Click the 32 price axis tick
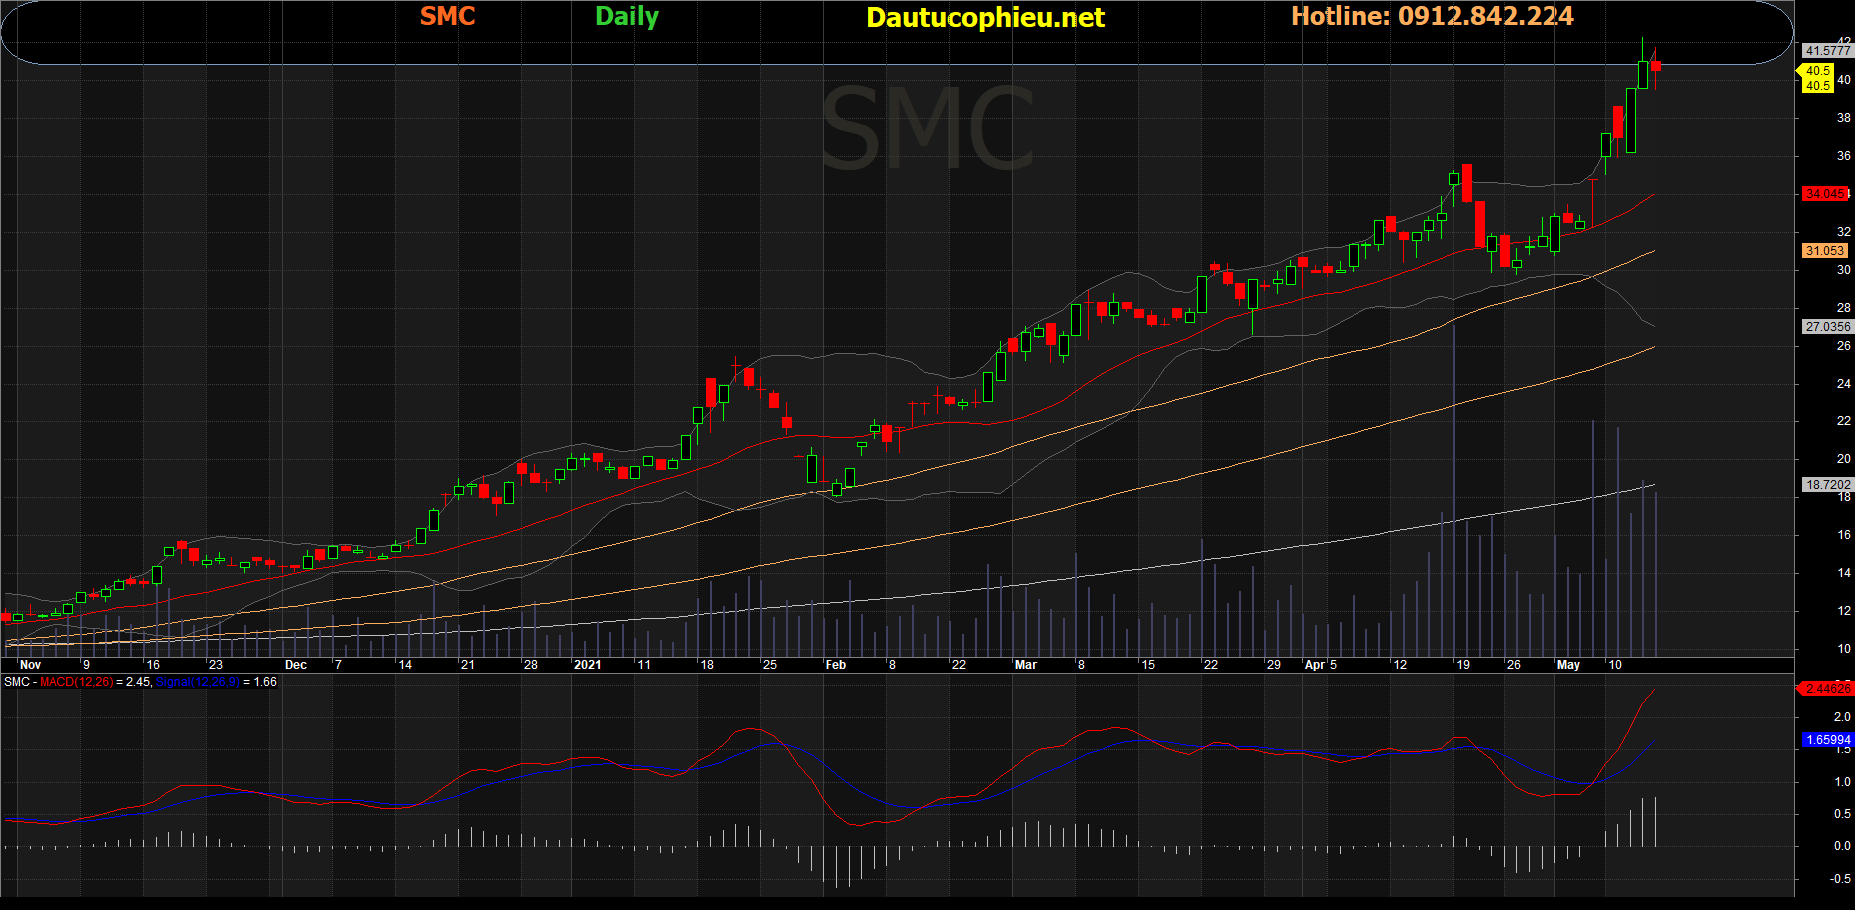This screenshot has height=910, width=1855. coord(1843,232)
